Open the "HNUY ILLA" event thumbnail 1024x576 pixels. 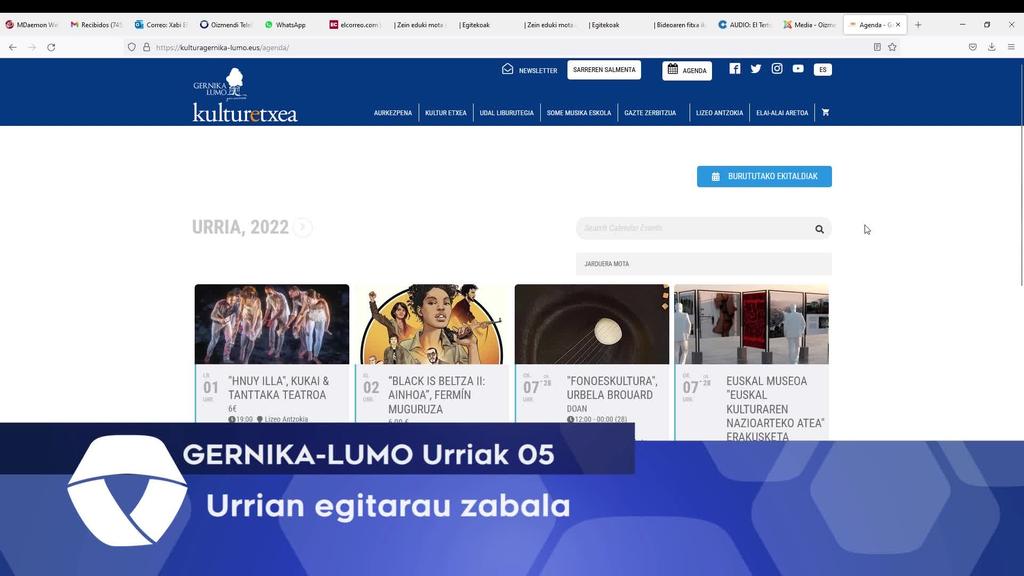pyautogui.click(x=272, y=324)
